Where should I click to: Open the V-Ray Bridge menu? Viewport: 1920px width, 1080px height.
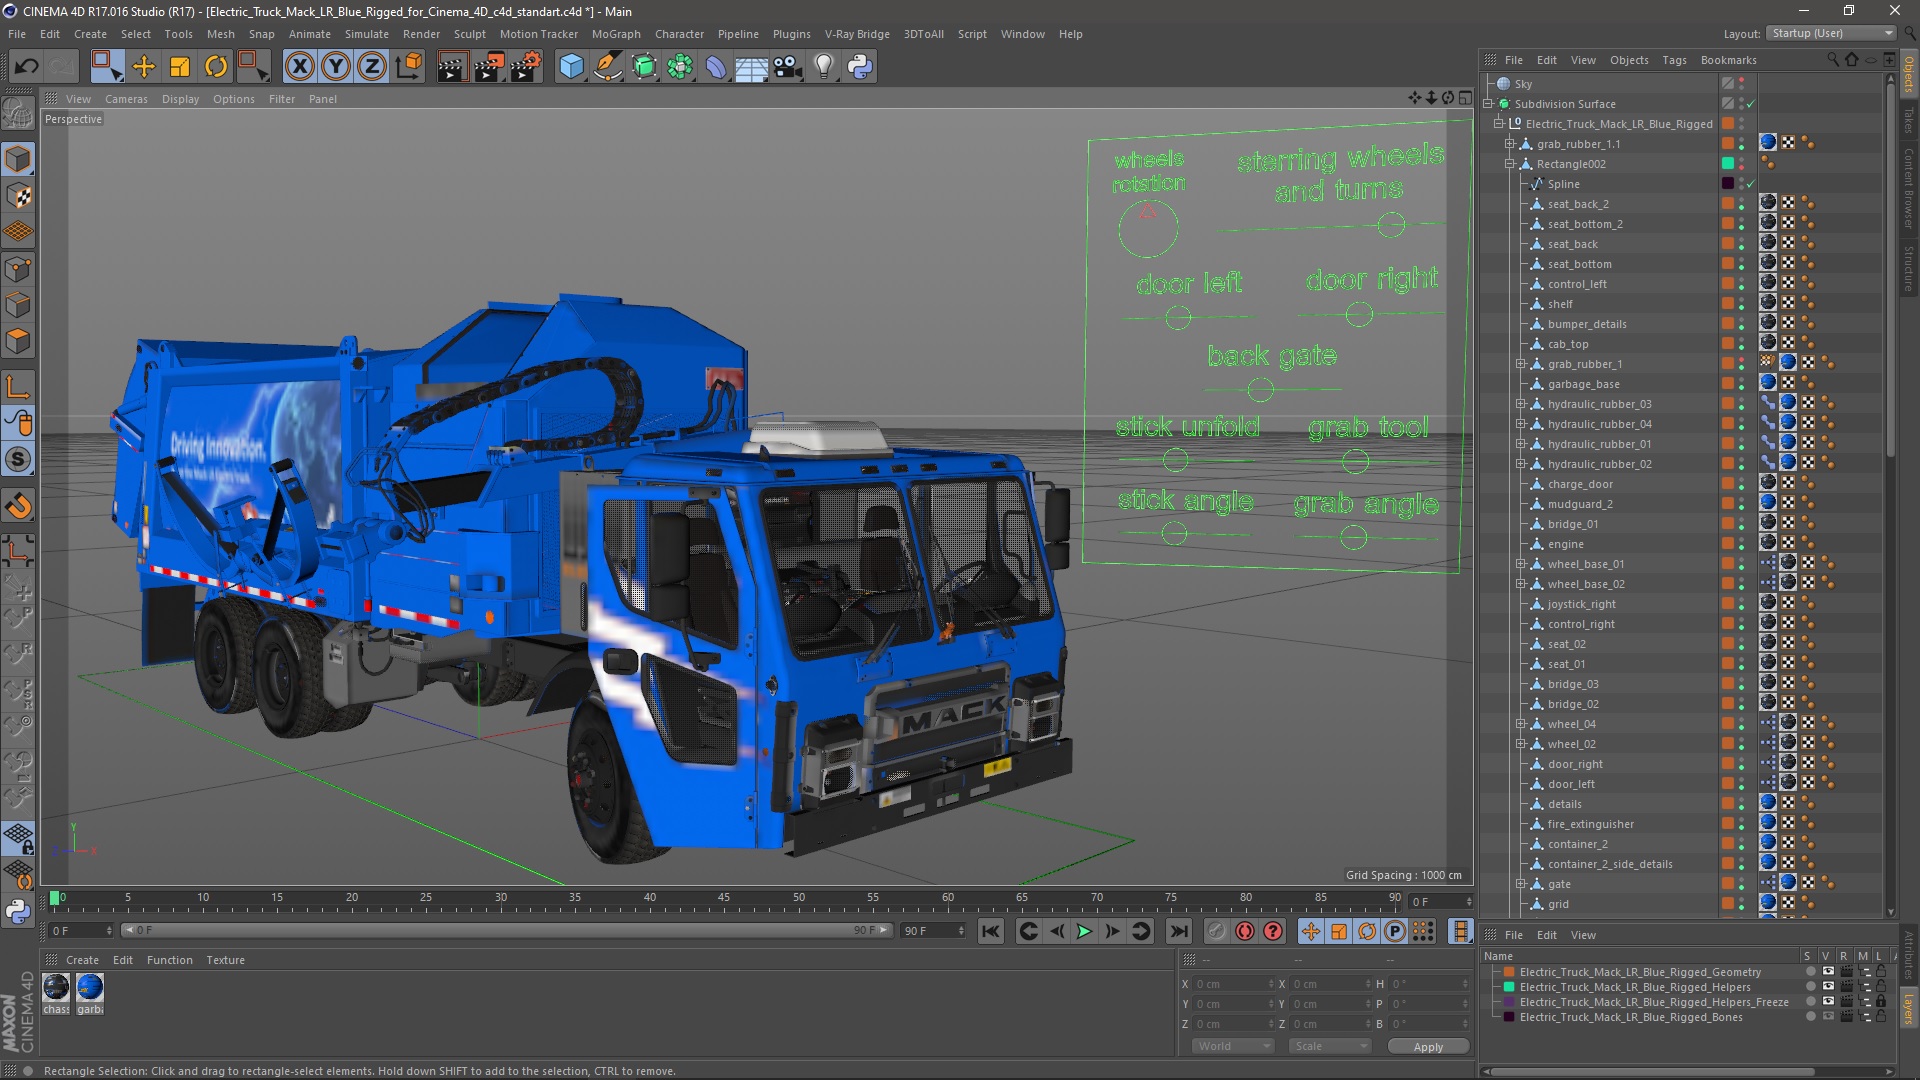pos(857,34)
